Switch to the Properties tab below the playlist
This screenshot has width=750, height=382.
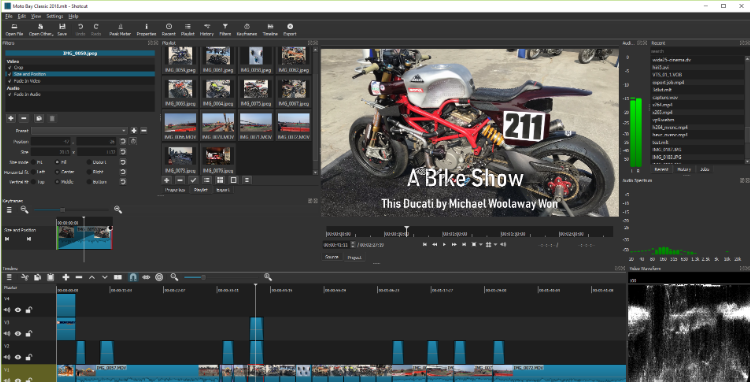click(x=175, y=190)
